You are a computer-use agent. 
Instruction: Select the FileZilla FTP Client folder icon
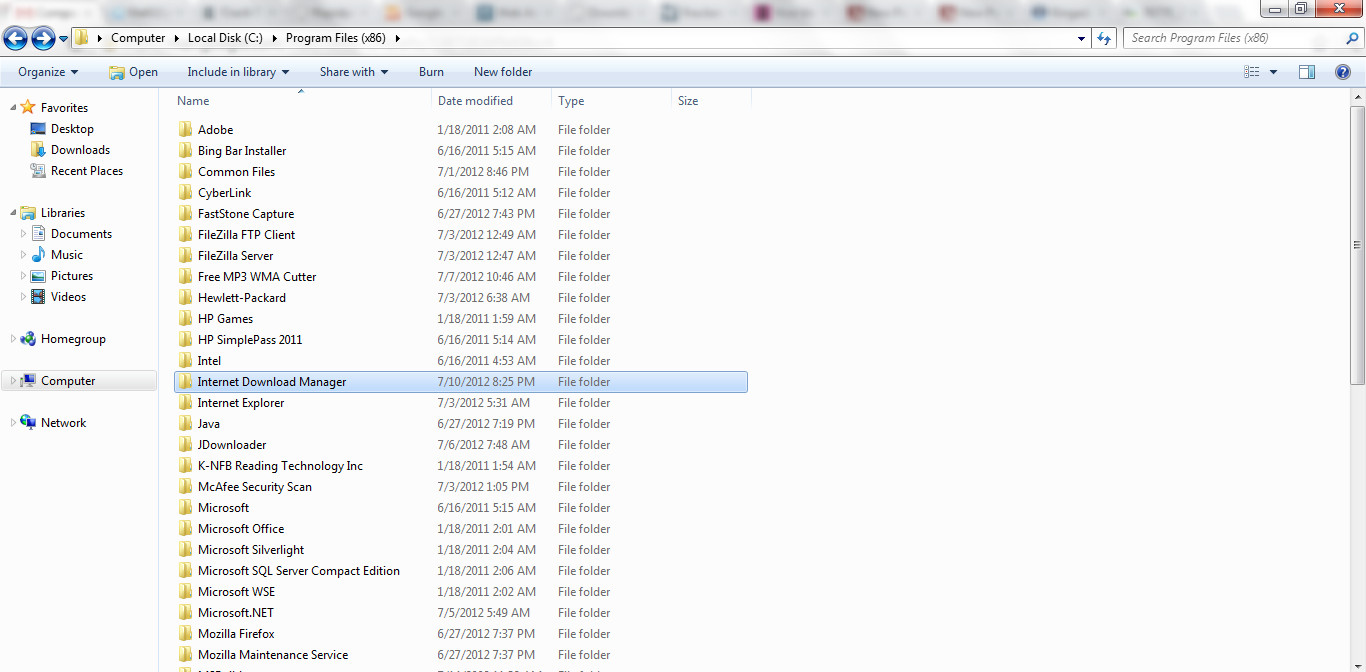click(185, 234)
